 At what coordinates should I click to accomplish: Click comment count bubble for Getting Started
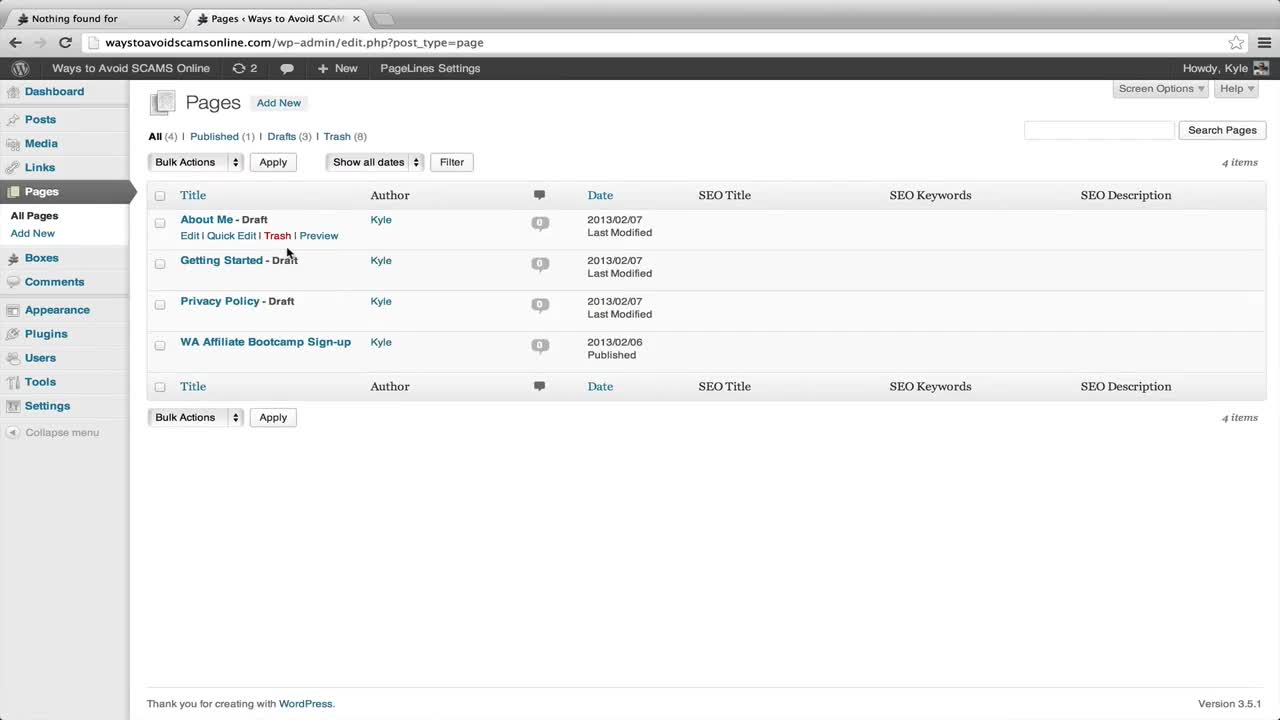(540, 264)
